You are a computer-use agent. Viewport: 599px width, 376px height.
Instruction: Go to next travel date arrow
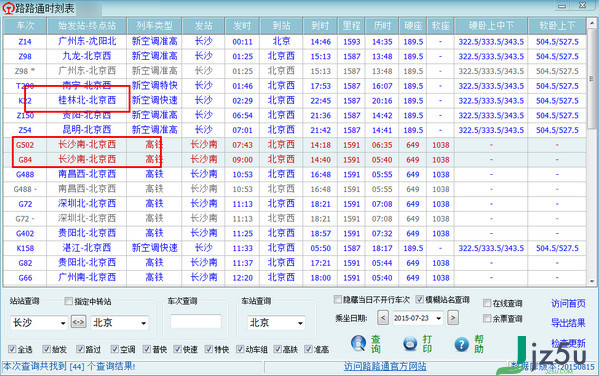[x=453, y=318]
